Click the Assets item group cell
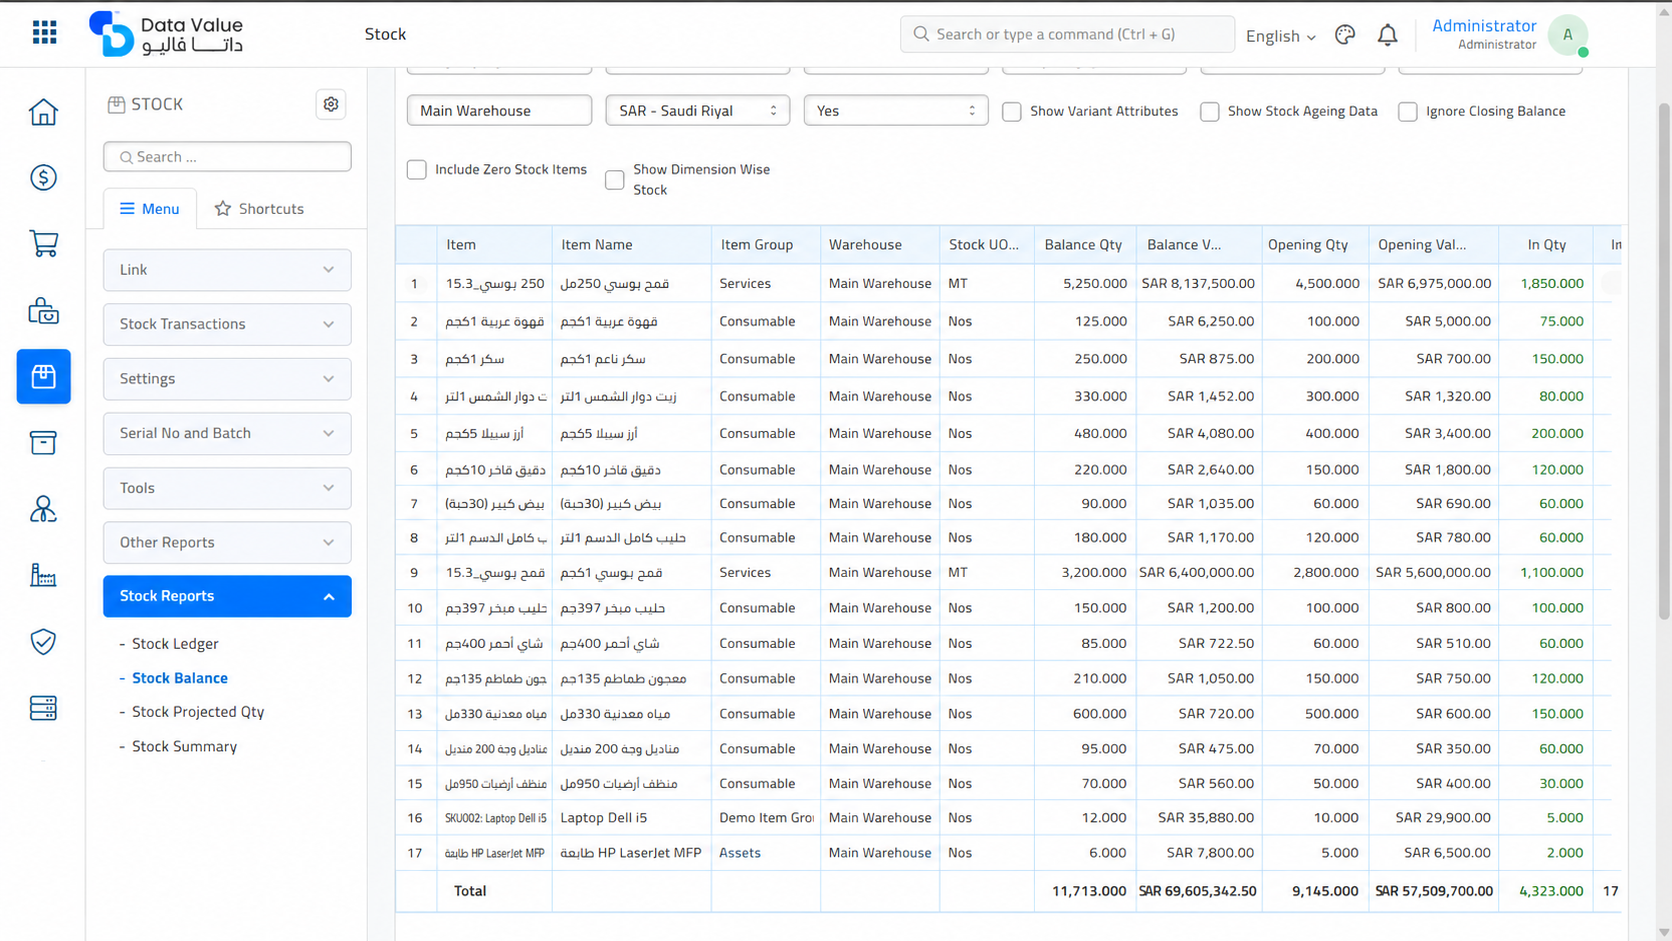Screen dimensions: 1672x941 point(740,853)
